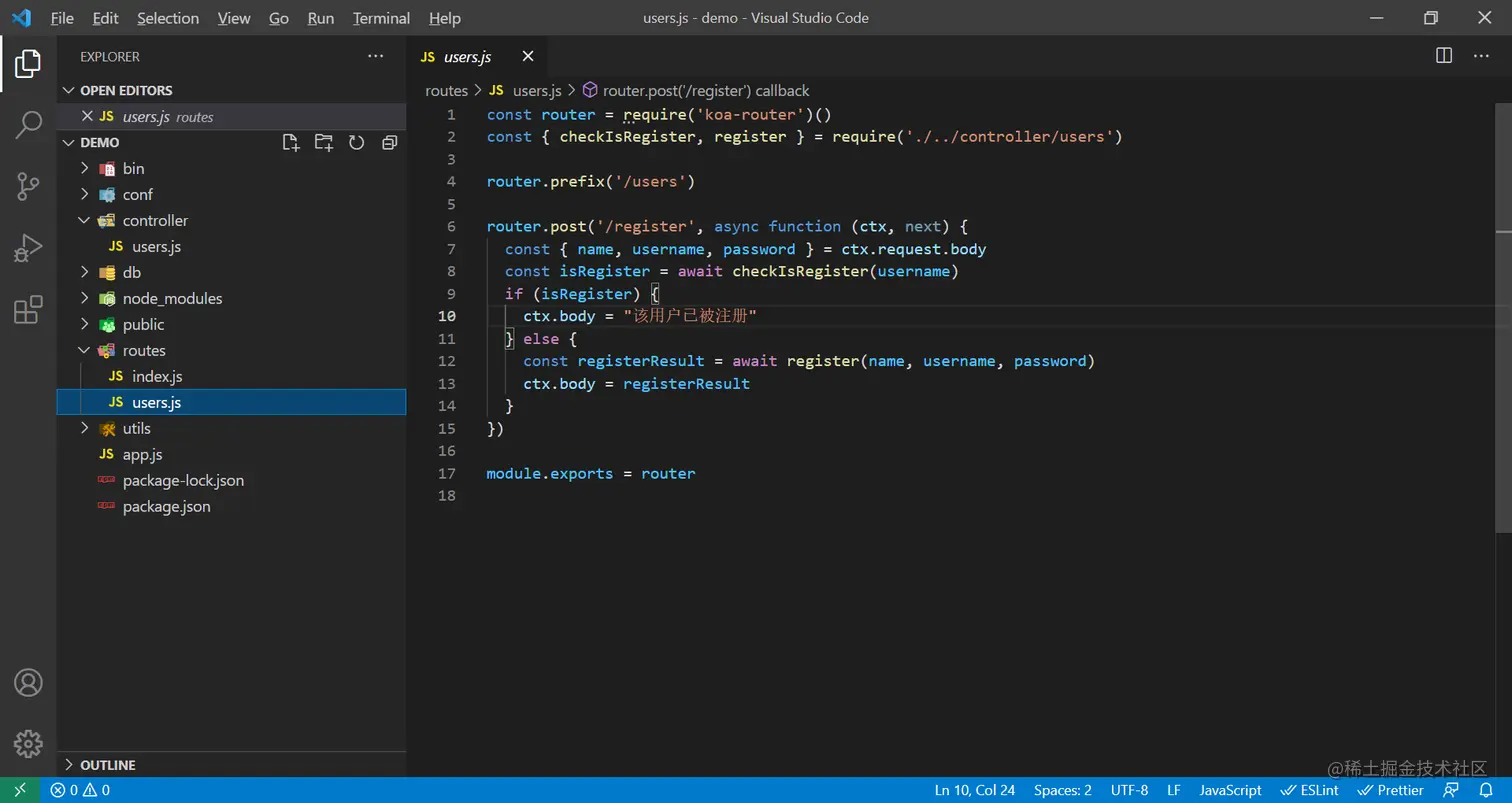This screenshot has height=803, width=1512.
Task: Open the Go menu
Action: 279,18
